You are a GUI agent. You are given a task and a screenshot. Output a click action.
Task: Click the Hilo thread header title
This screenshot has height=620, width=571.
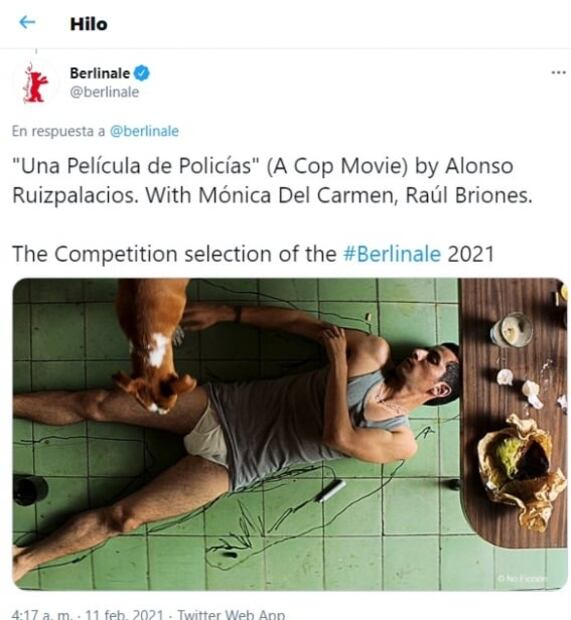[89, 24]
